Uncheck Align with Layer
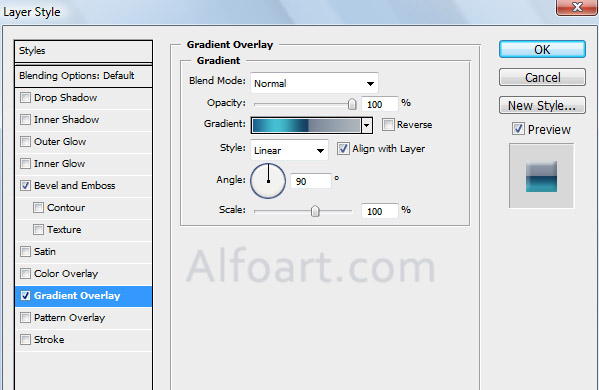 (343, 149)
